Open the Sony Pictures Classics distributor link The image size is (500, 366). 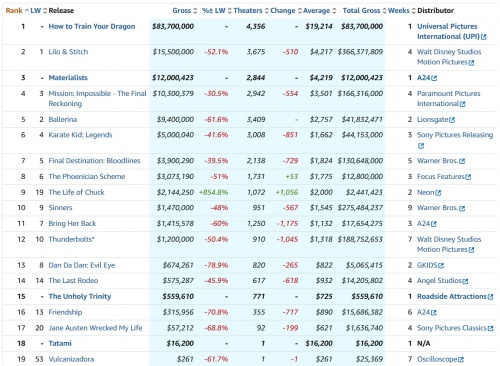[x=452, y=328]
